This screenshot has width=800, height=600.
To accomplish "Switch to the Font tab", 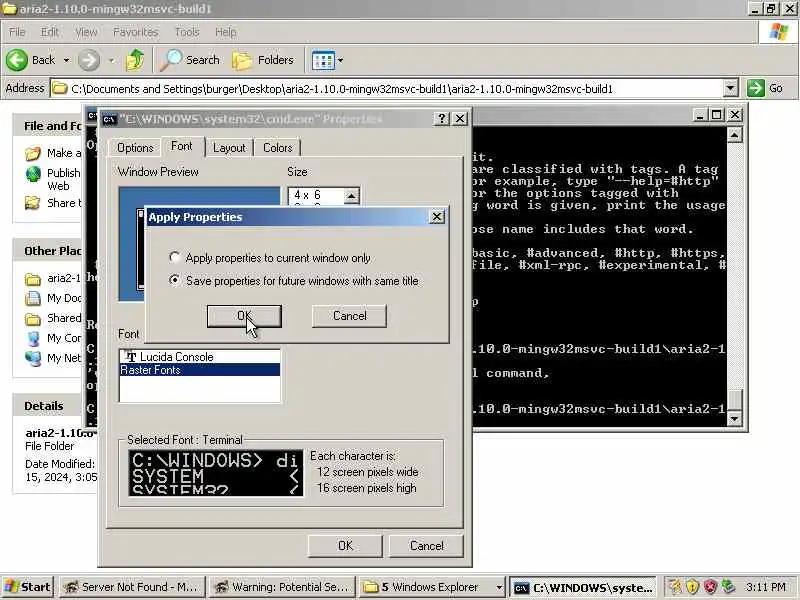I will (182, 146).
